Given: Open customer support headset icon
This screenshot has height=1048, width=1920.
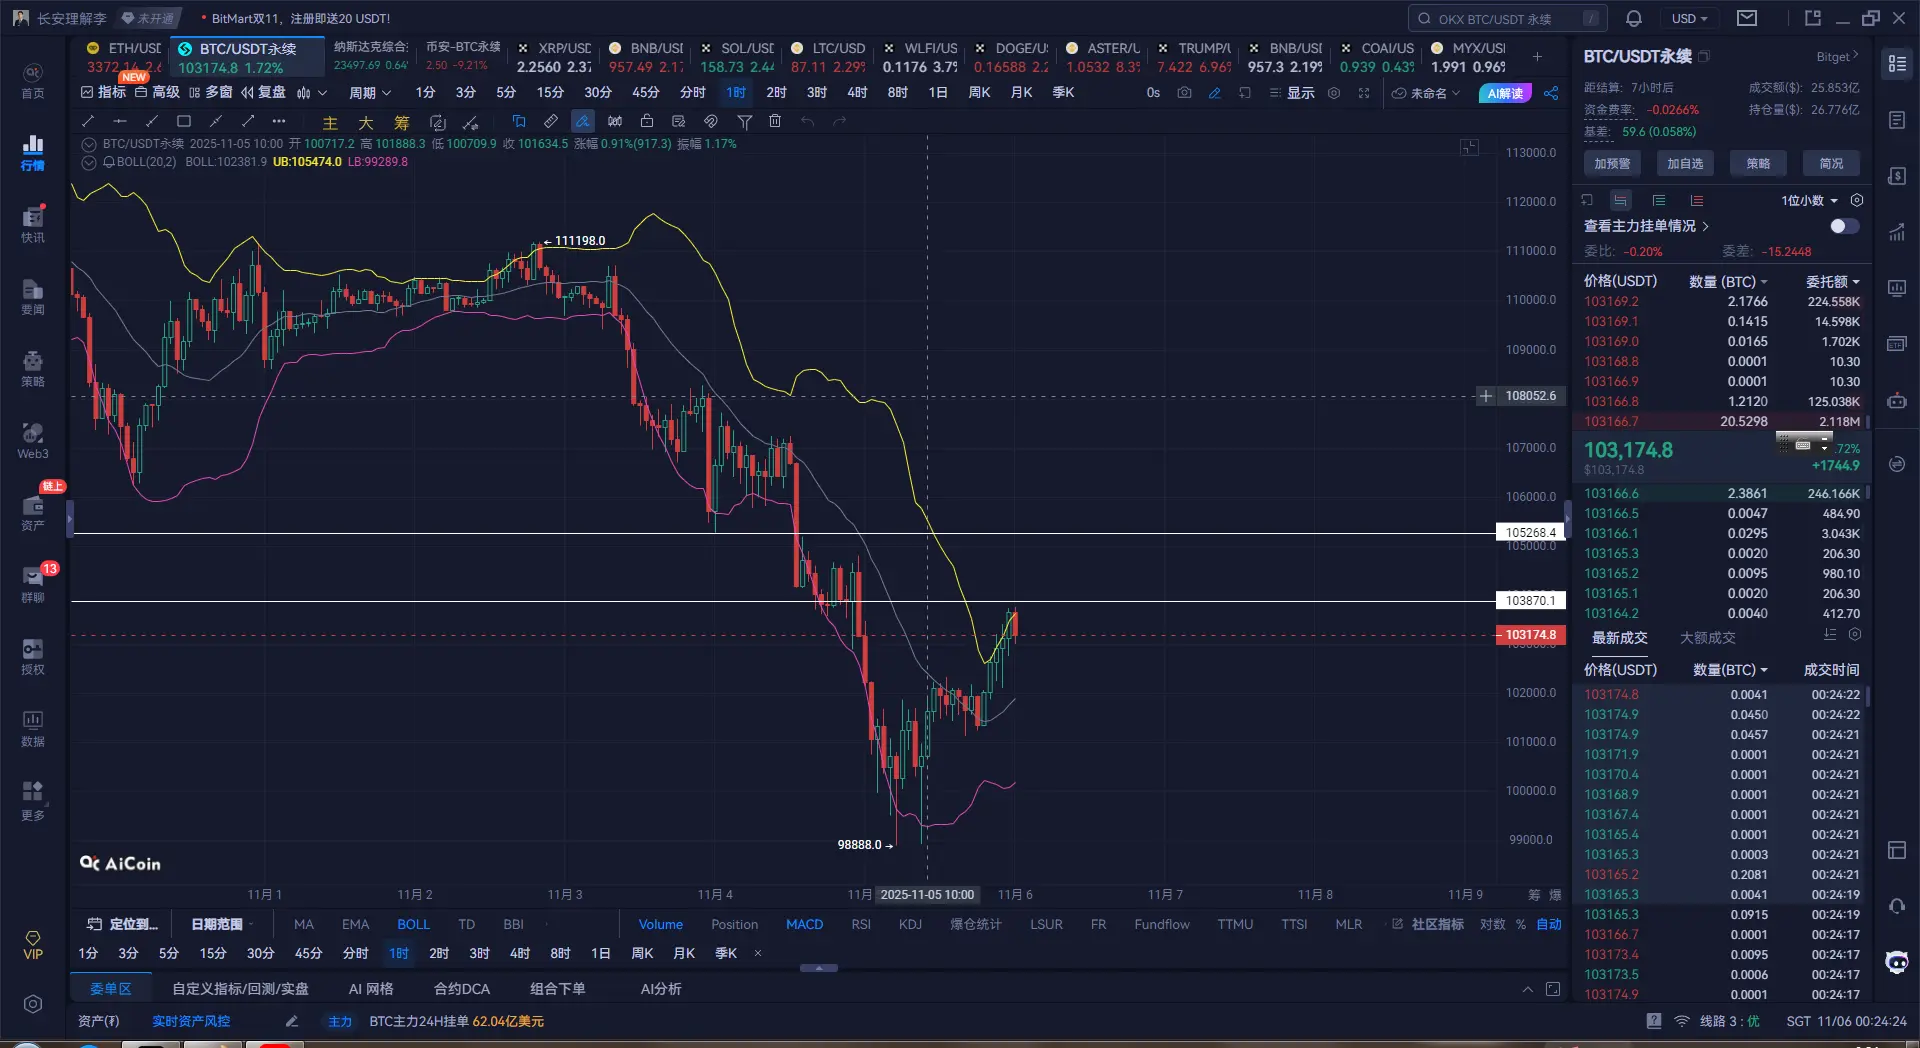Looking at the screenshot, I should [1897, 906].
